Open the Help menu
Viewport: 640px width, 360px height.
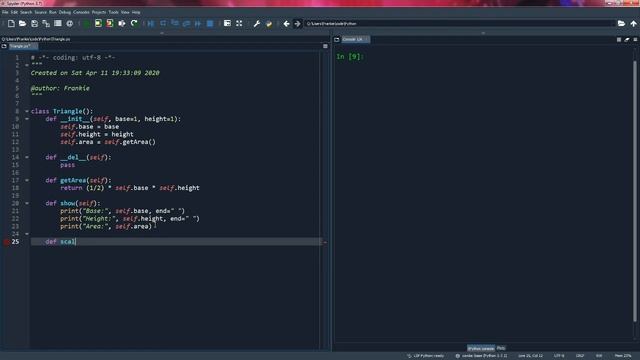(136, 12)
